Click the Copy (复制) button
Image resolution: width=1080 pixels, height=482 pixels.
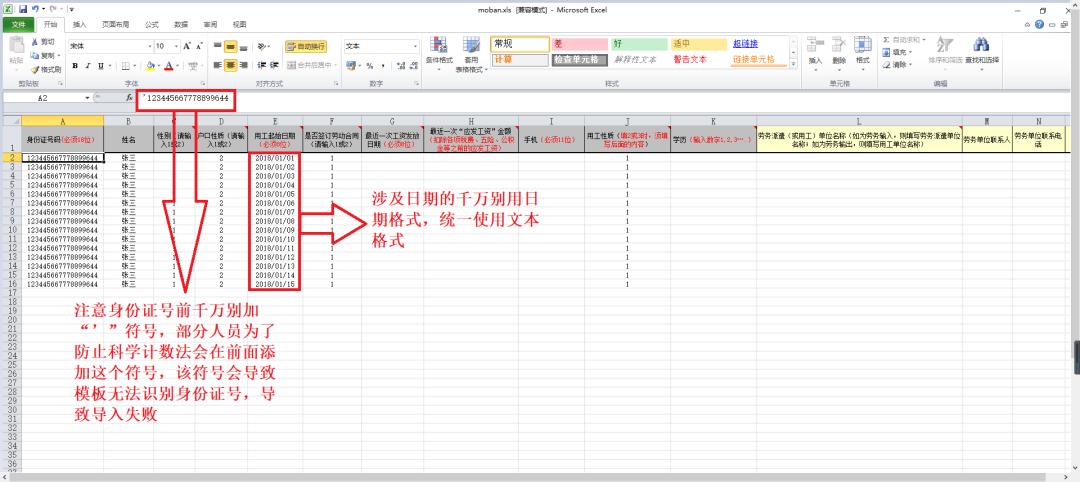[x=43, y=56]
